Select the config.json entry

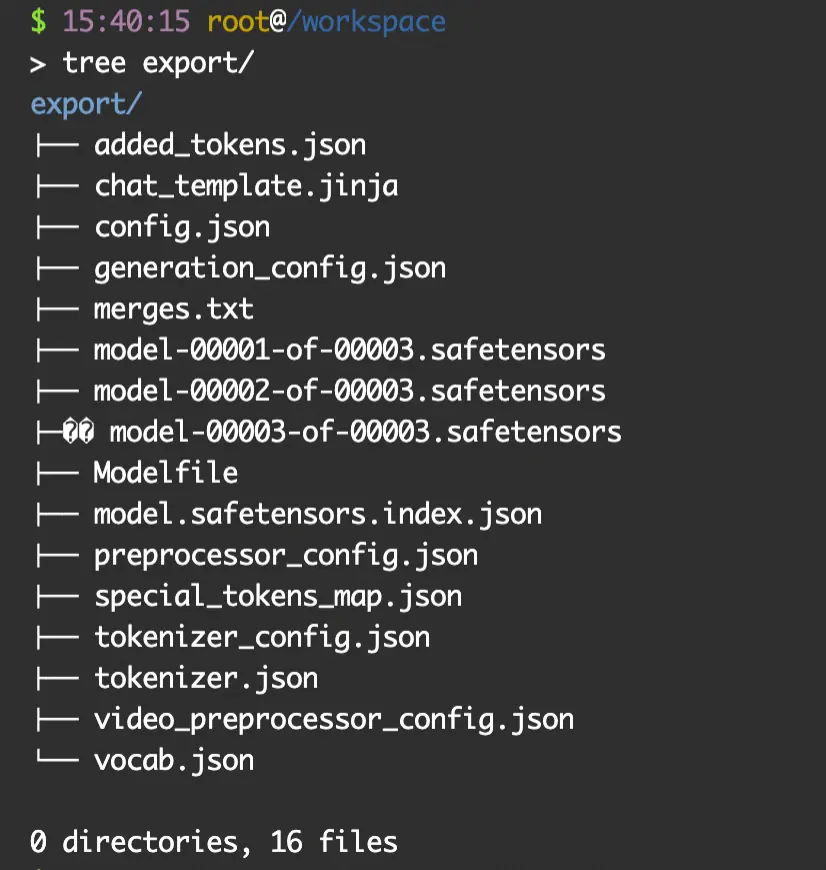point(182,227)
